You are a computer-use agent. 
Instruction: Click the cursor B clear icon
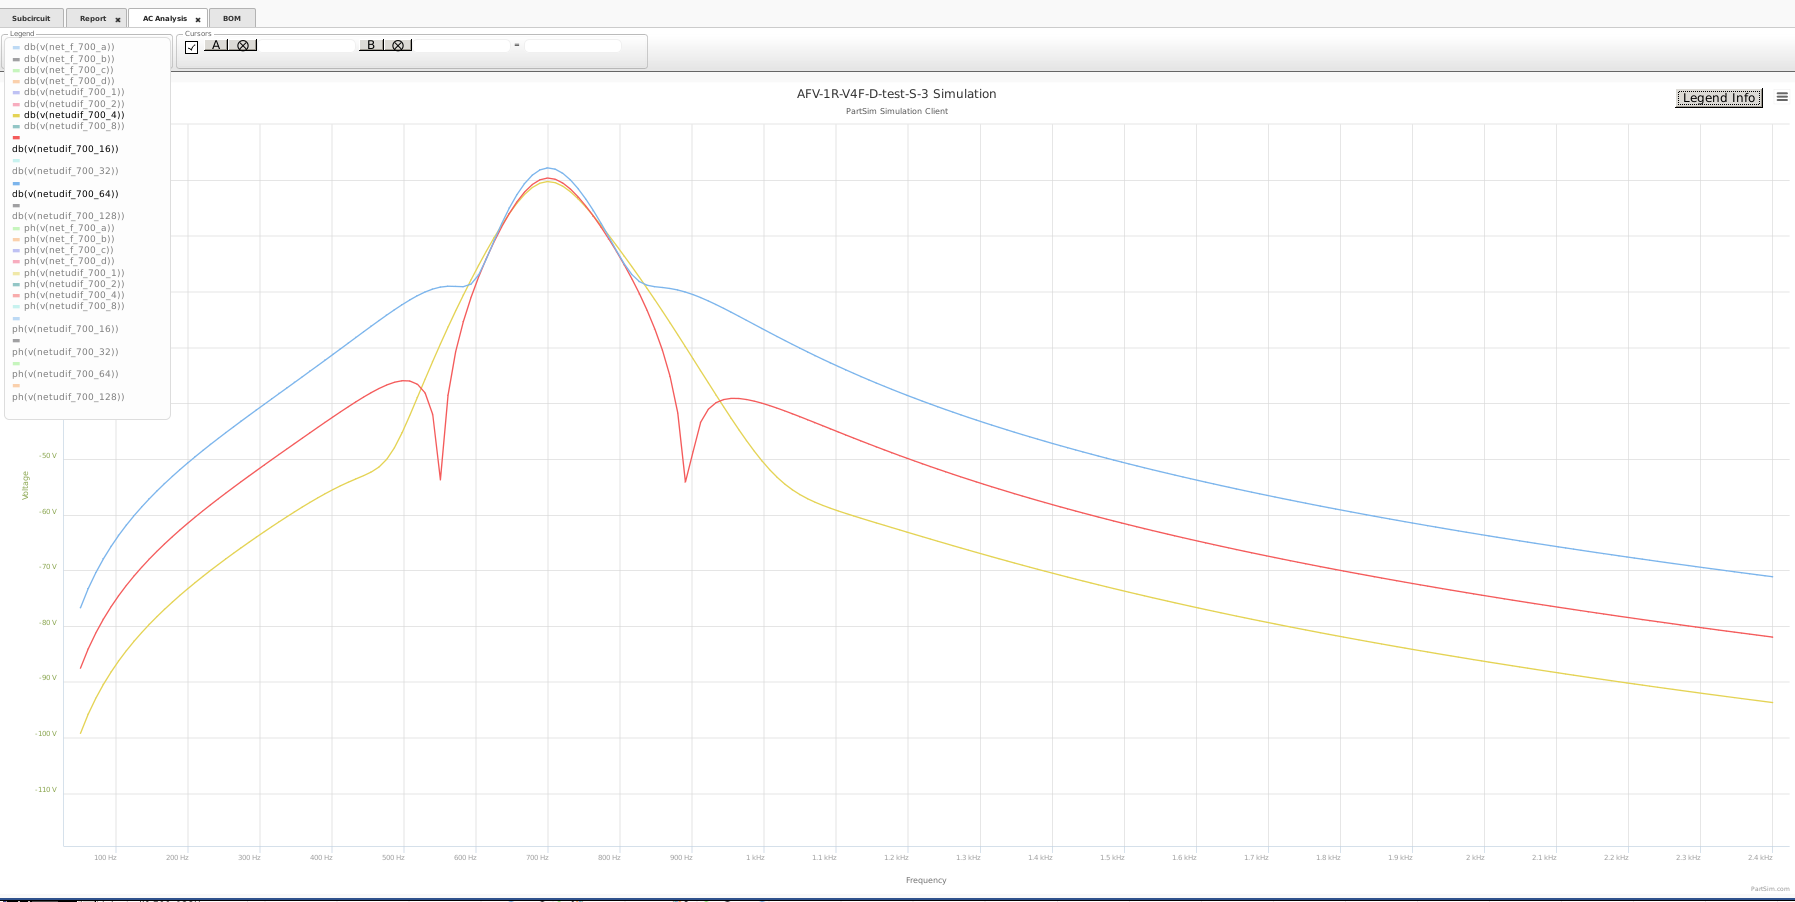398,45
